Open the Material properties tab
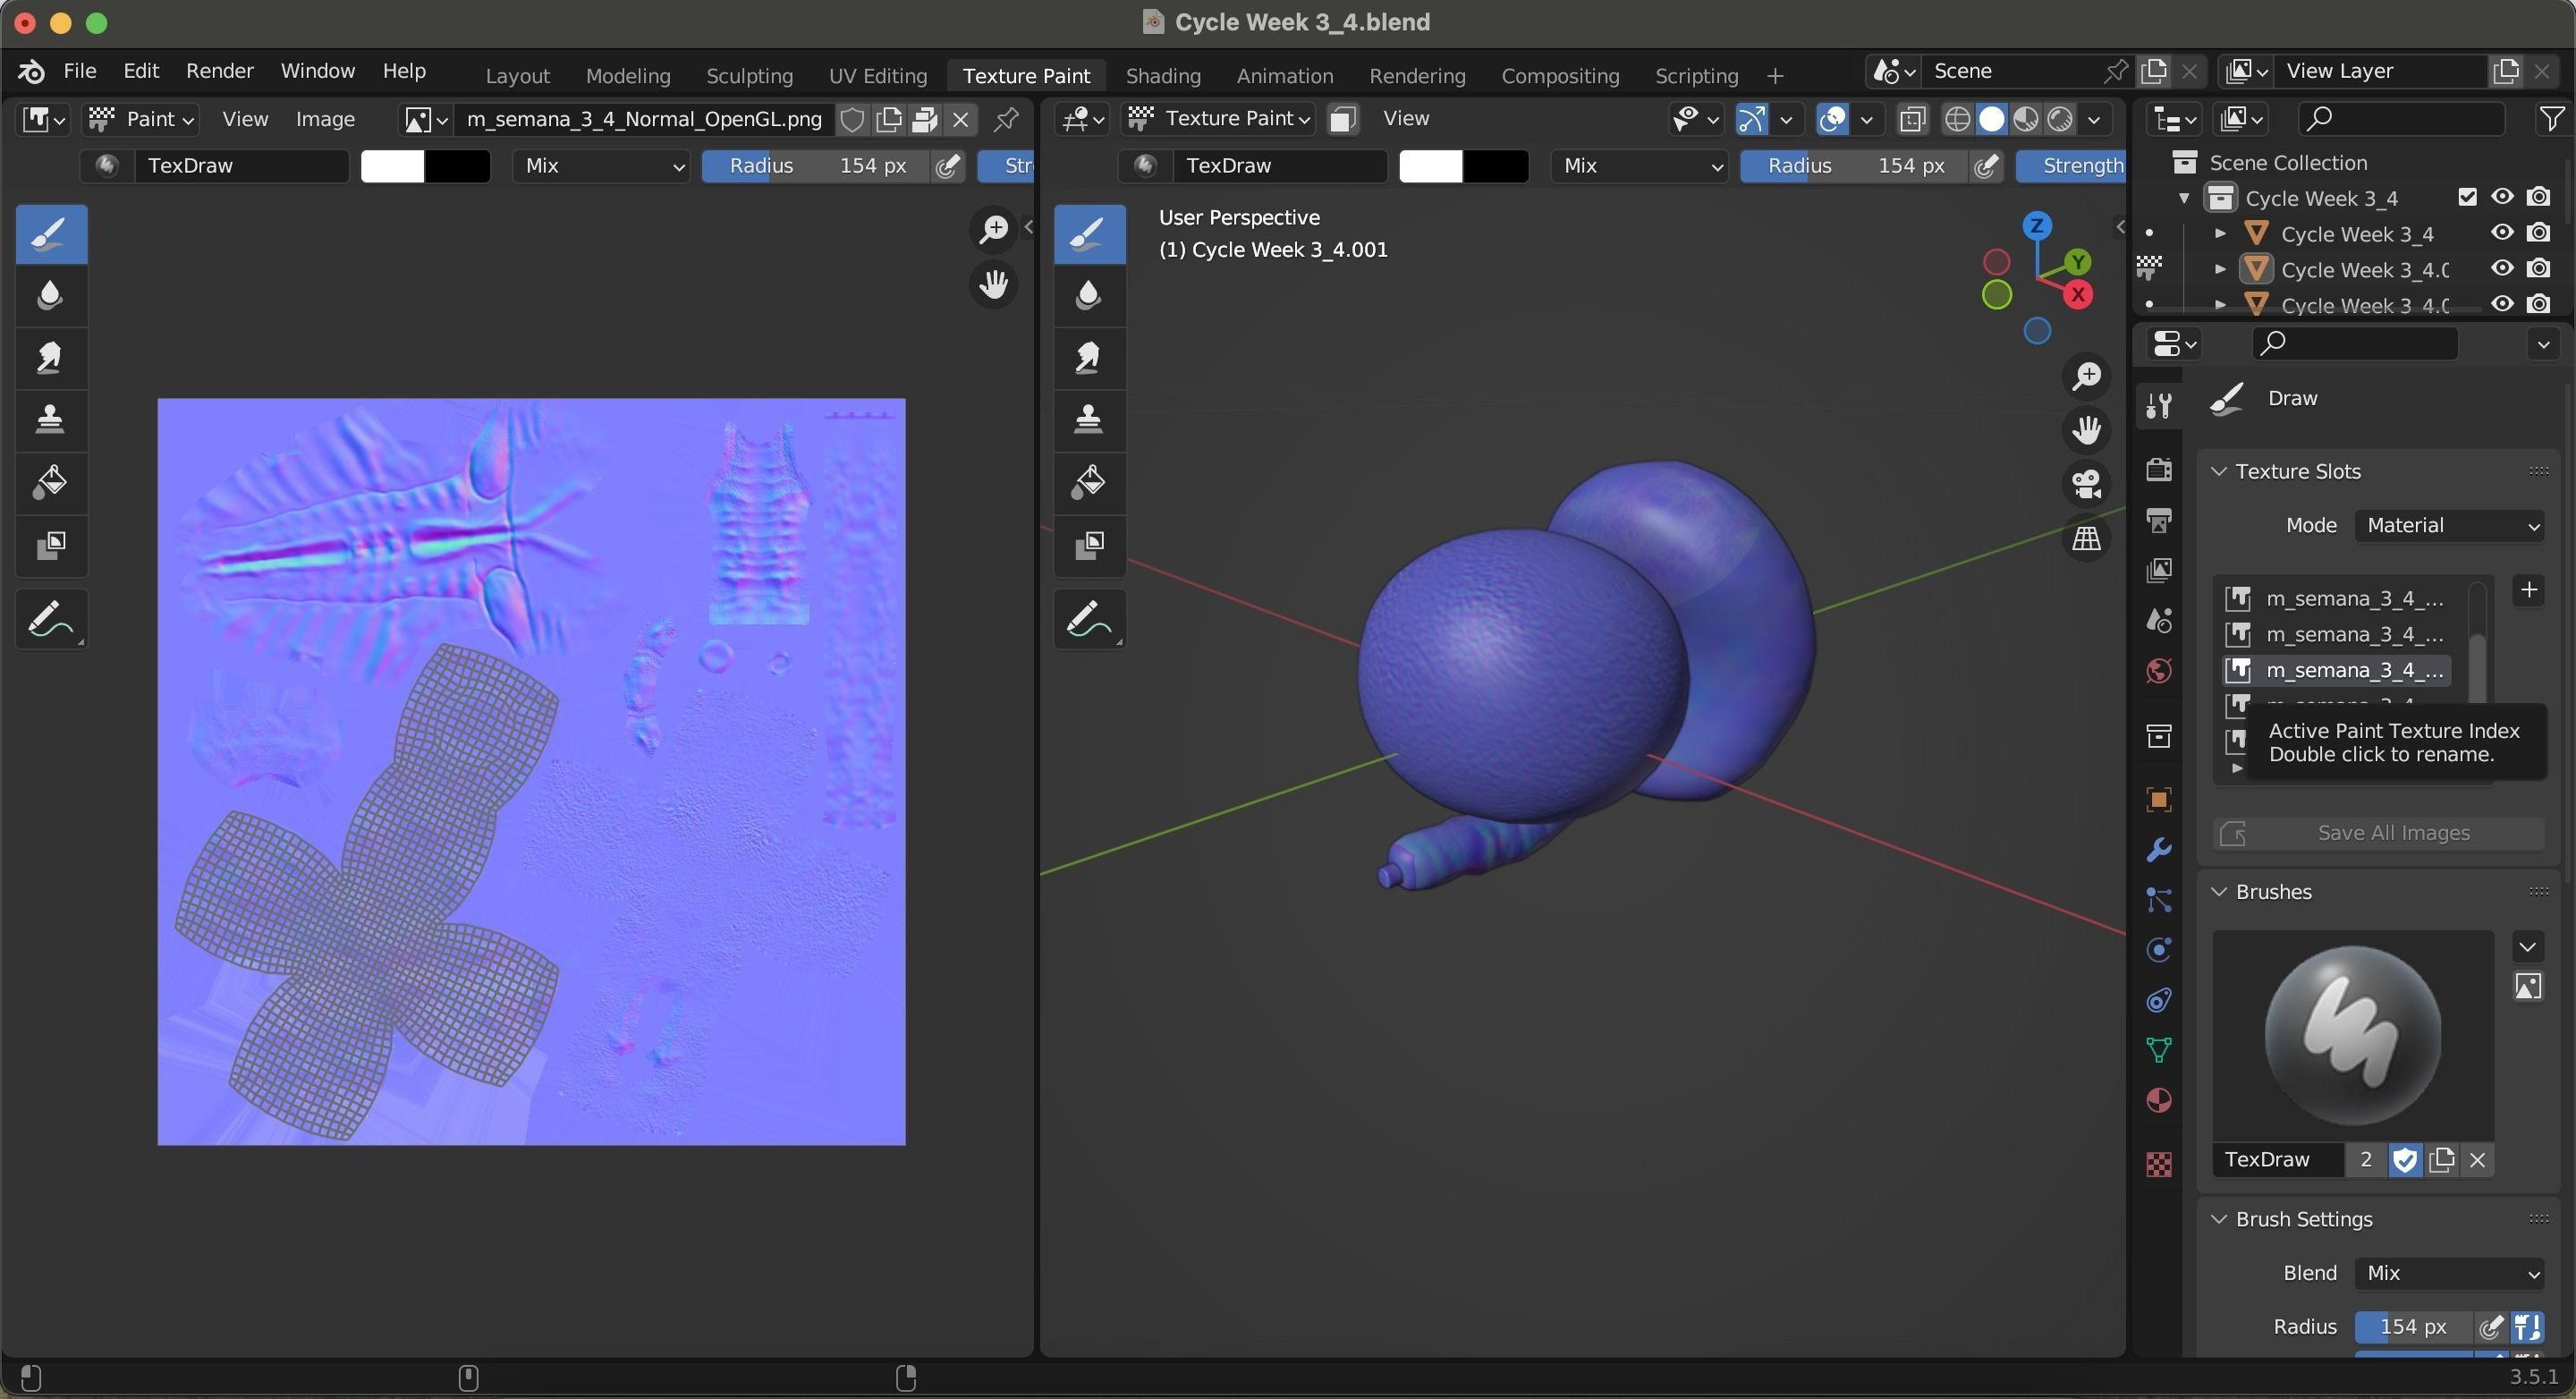 click(x=2158, y=1100)
